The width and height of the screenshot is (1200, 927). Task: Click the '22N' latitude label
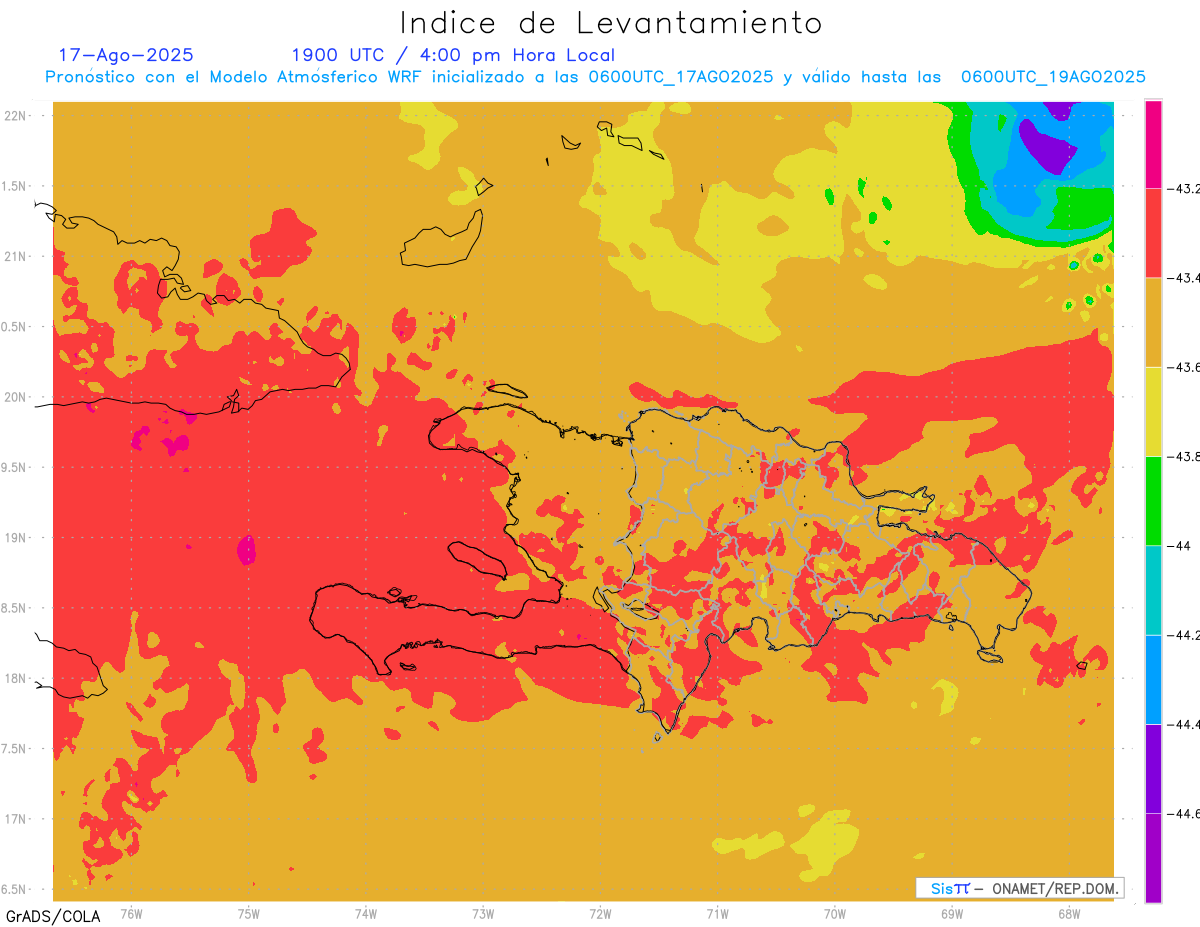15,115
